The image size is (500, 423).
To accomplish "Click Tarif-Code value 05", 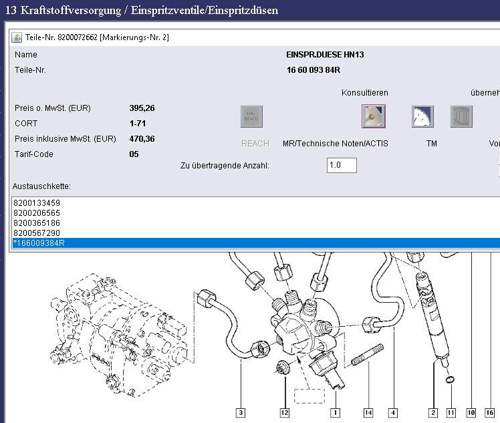I will 134,154.
